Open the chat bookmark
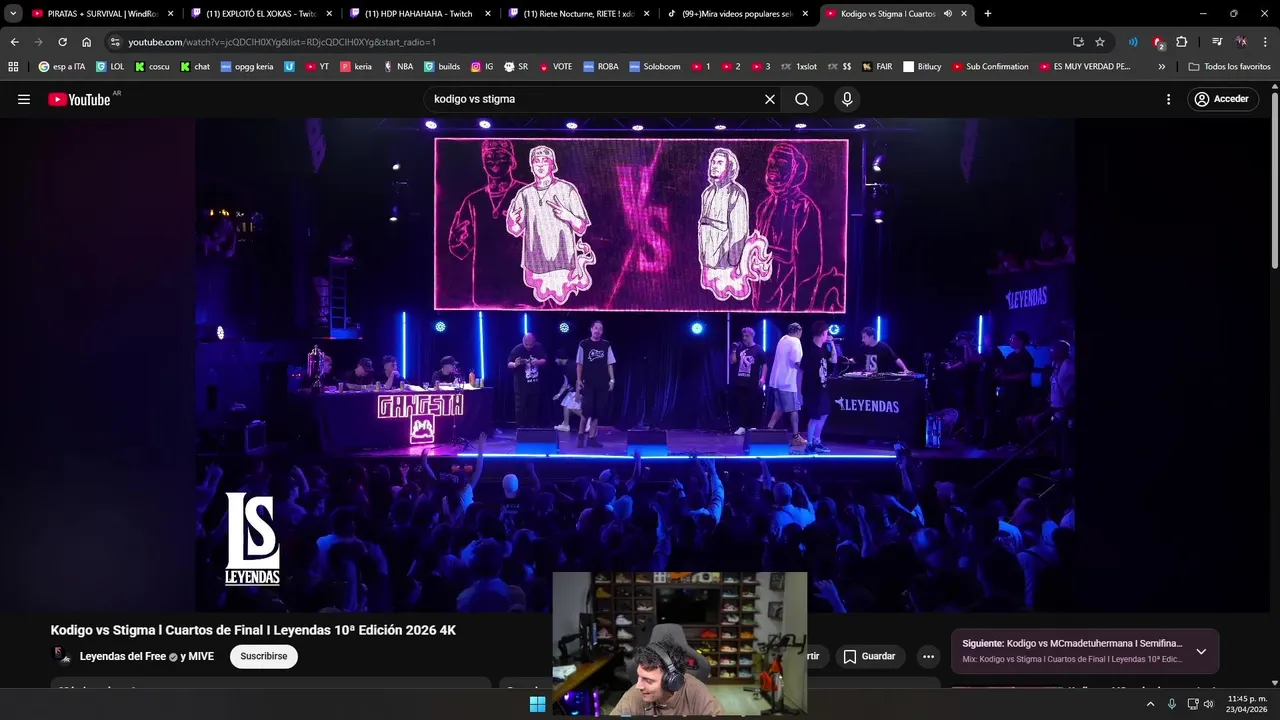This screenshot has width=1280, height=720. pos(195,67)
